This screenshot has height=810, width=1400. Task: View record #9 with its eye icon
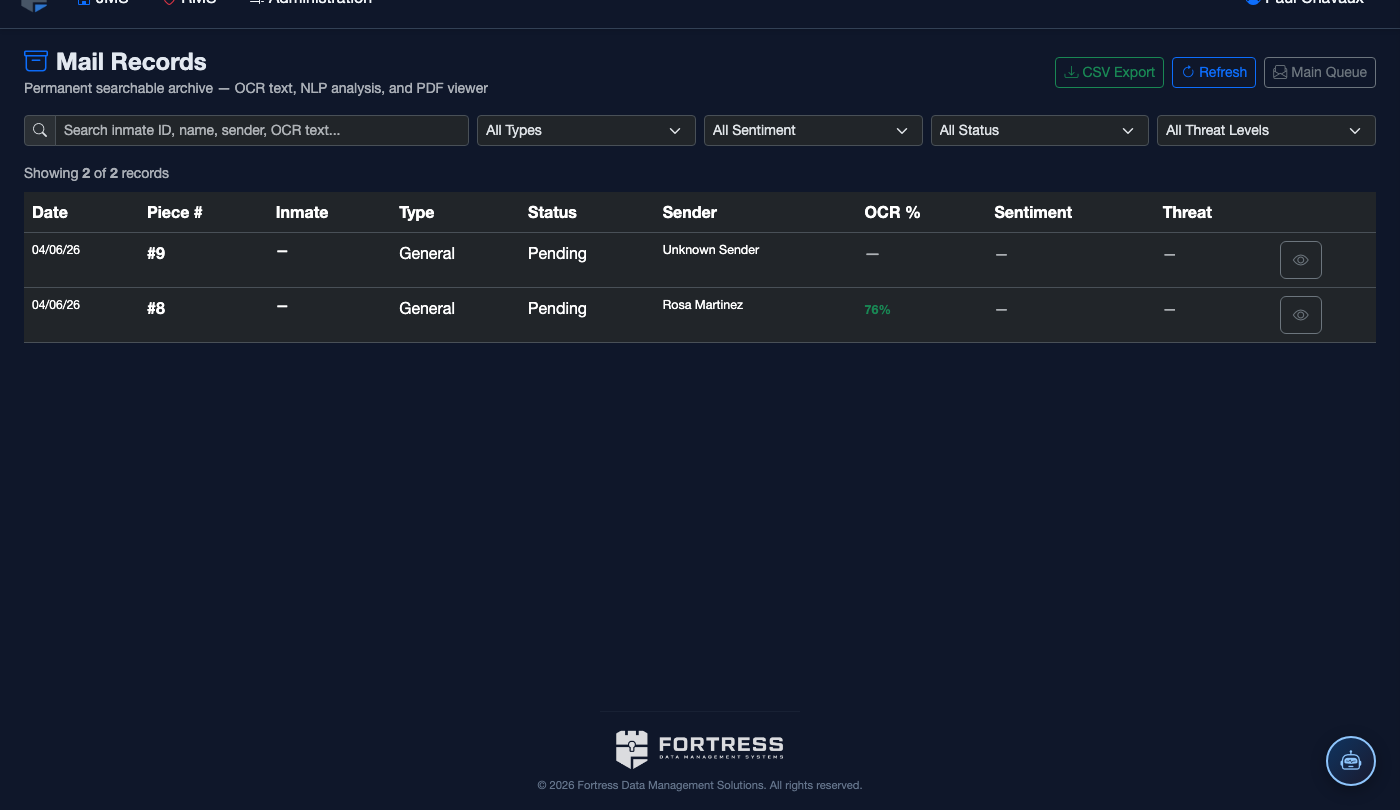click(1300, 260)
